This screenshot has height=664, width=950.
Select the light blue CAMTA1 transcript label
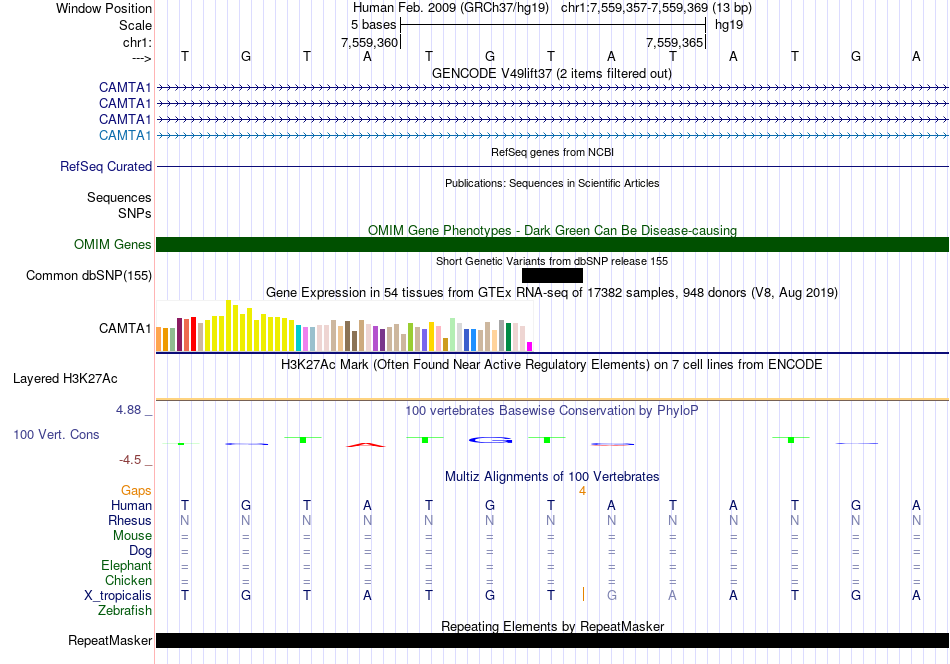[x=125, y=135]
